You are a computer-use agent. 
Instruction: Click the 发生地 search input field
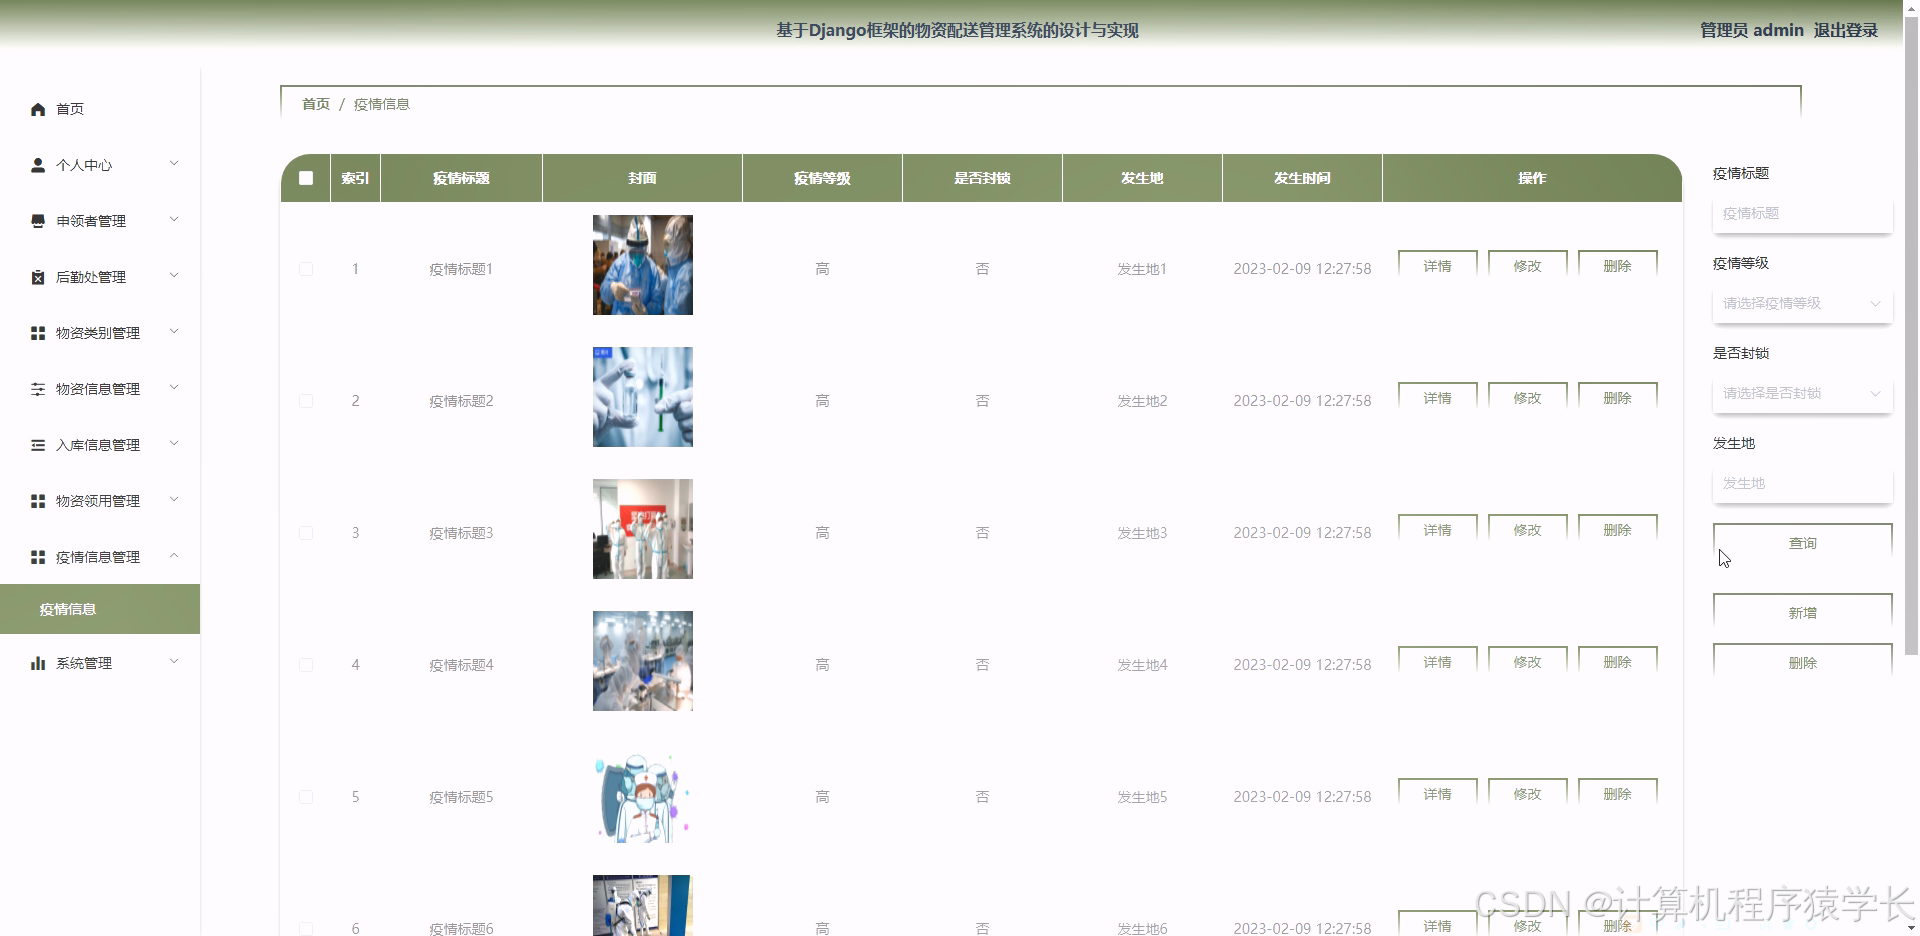pos(1802,483)
